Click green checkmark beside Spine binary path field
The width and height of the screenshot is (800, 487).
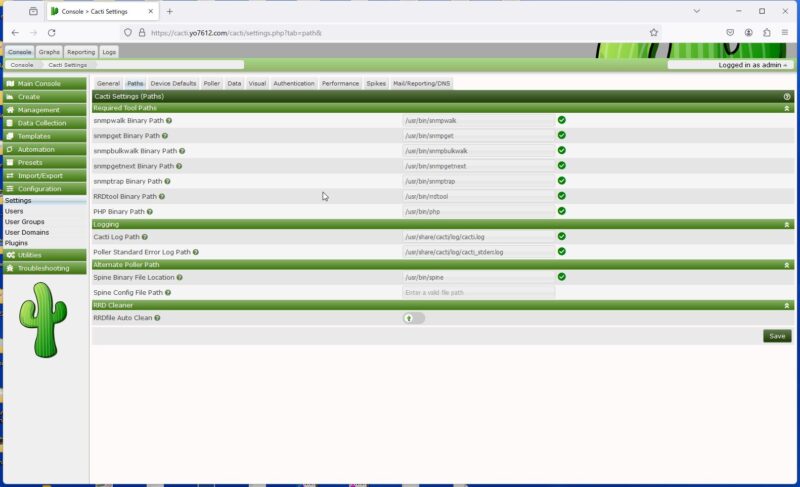[x=562, y=277]
